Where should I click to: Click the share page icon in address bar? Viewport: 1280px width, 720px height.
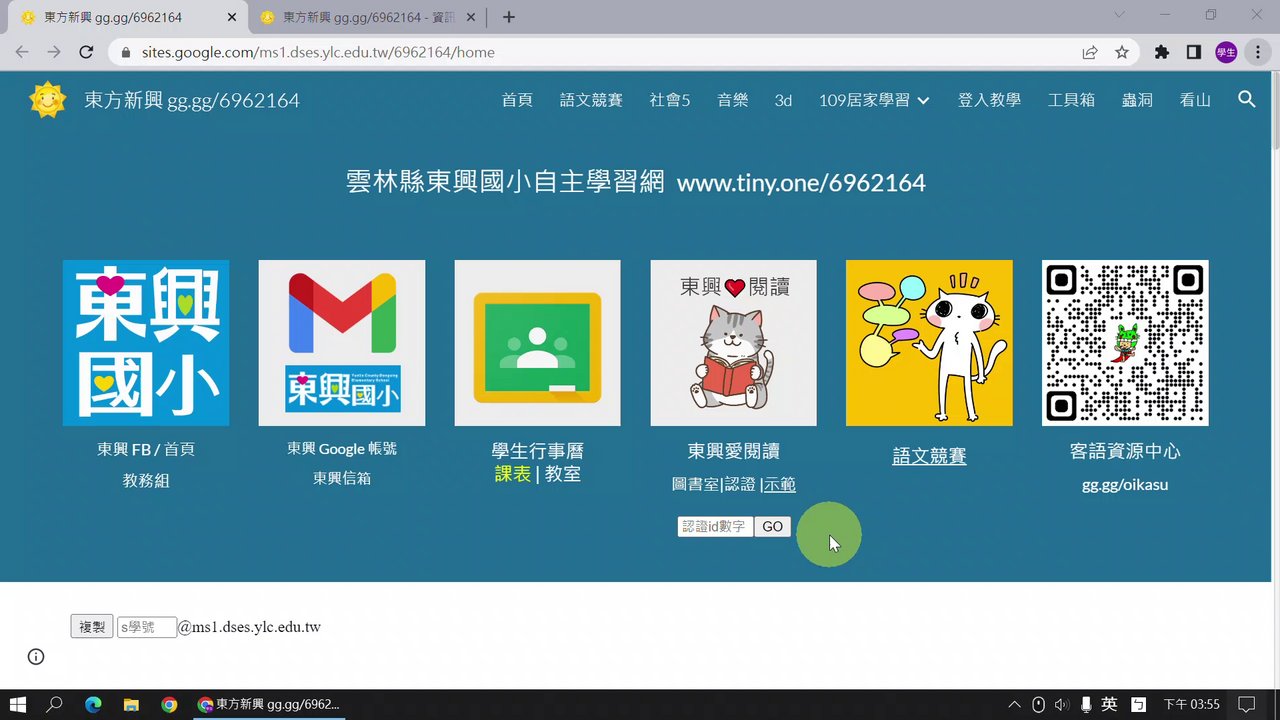coord(1090,52)
